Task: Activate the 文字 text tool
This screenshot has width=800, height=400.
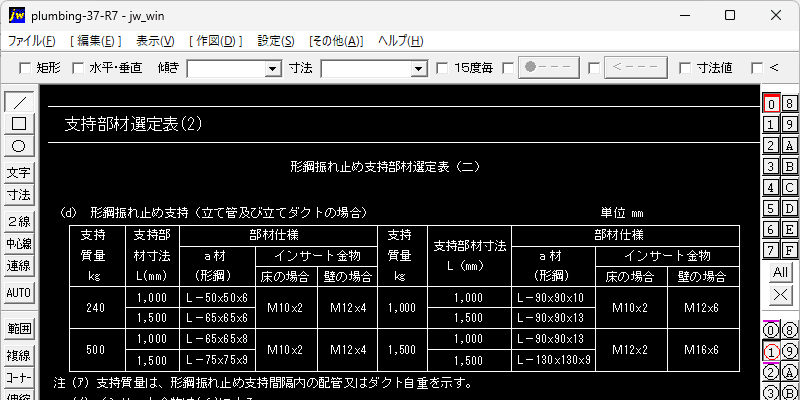Action: pos(19,173)
